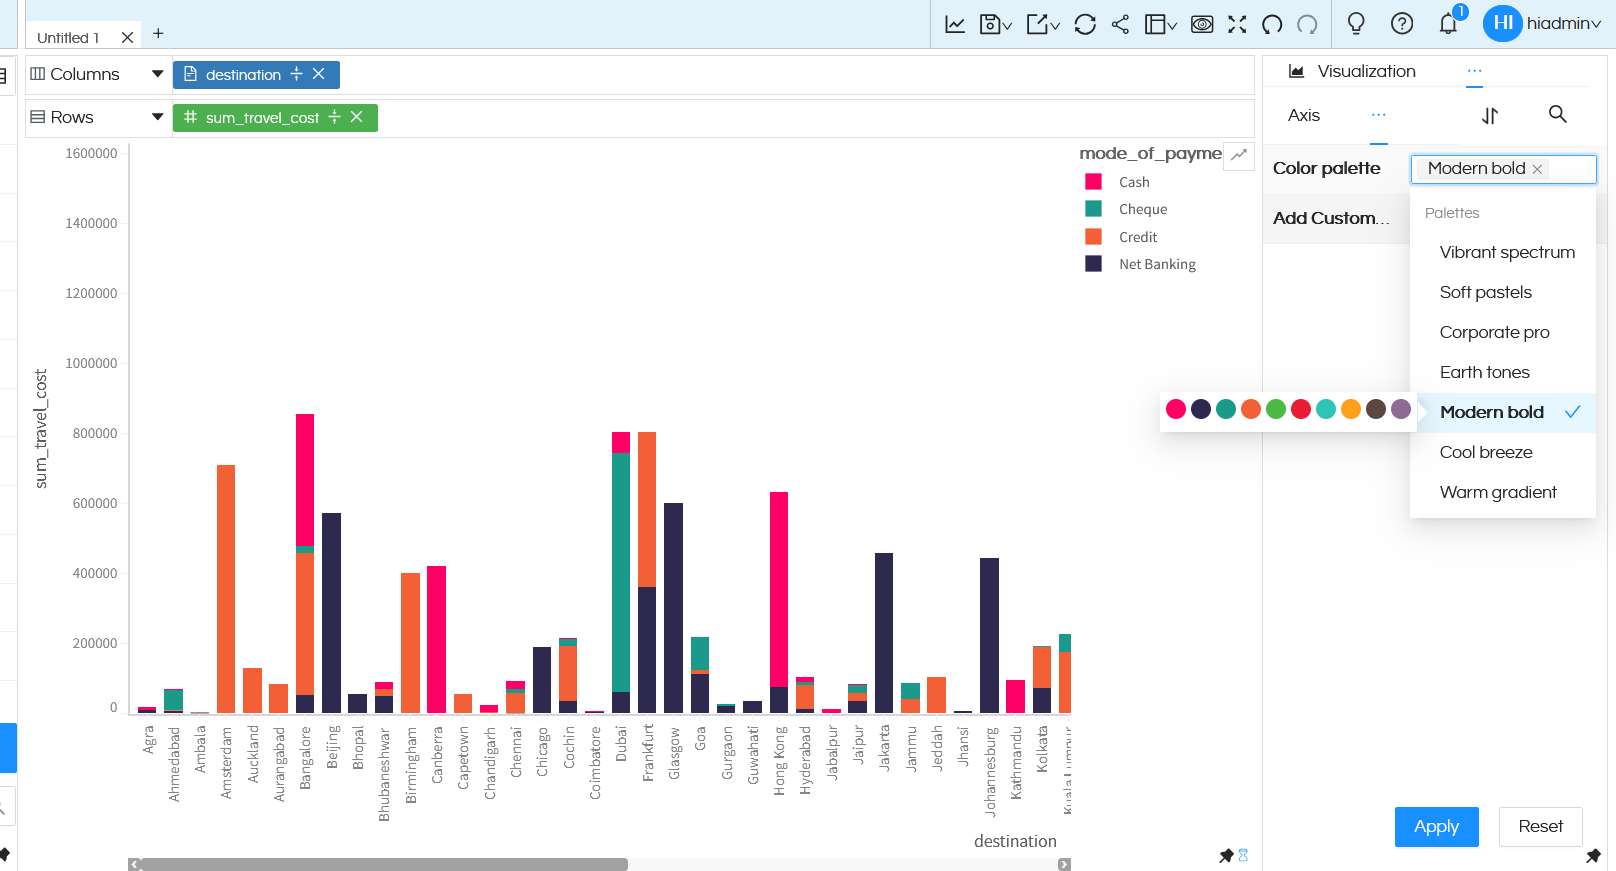This screenshot has width=1616, height=871.
Task: Refresh the report with circular arrows
Action: 1085,24
